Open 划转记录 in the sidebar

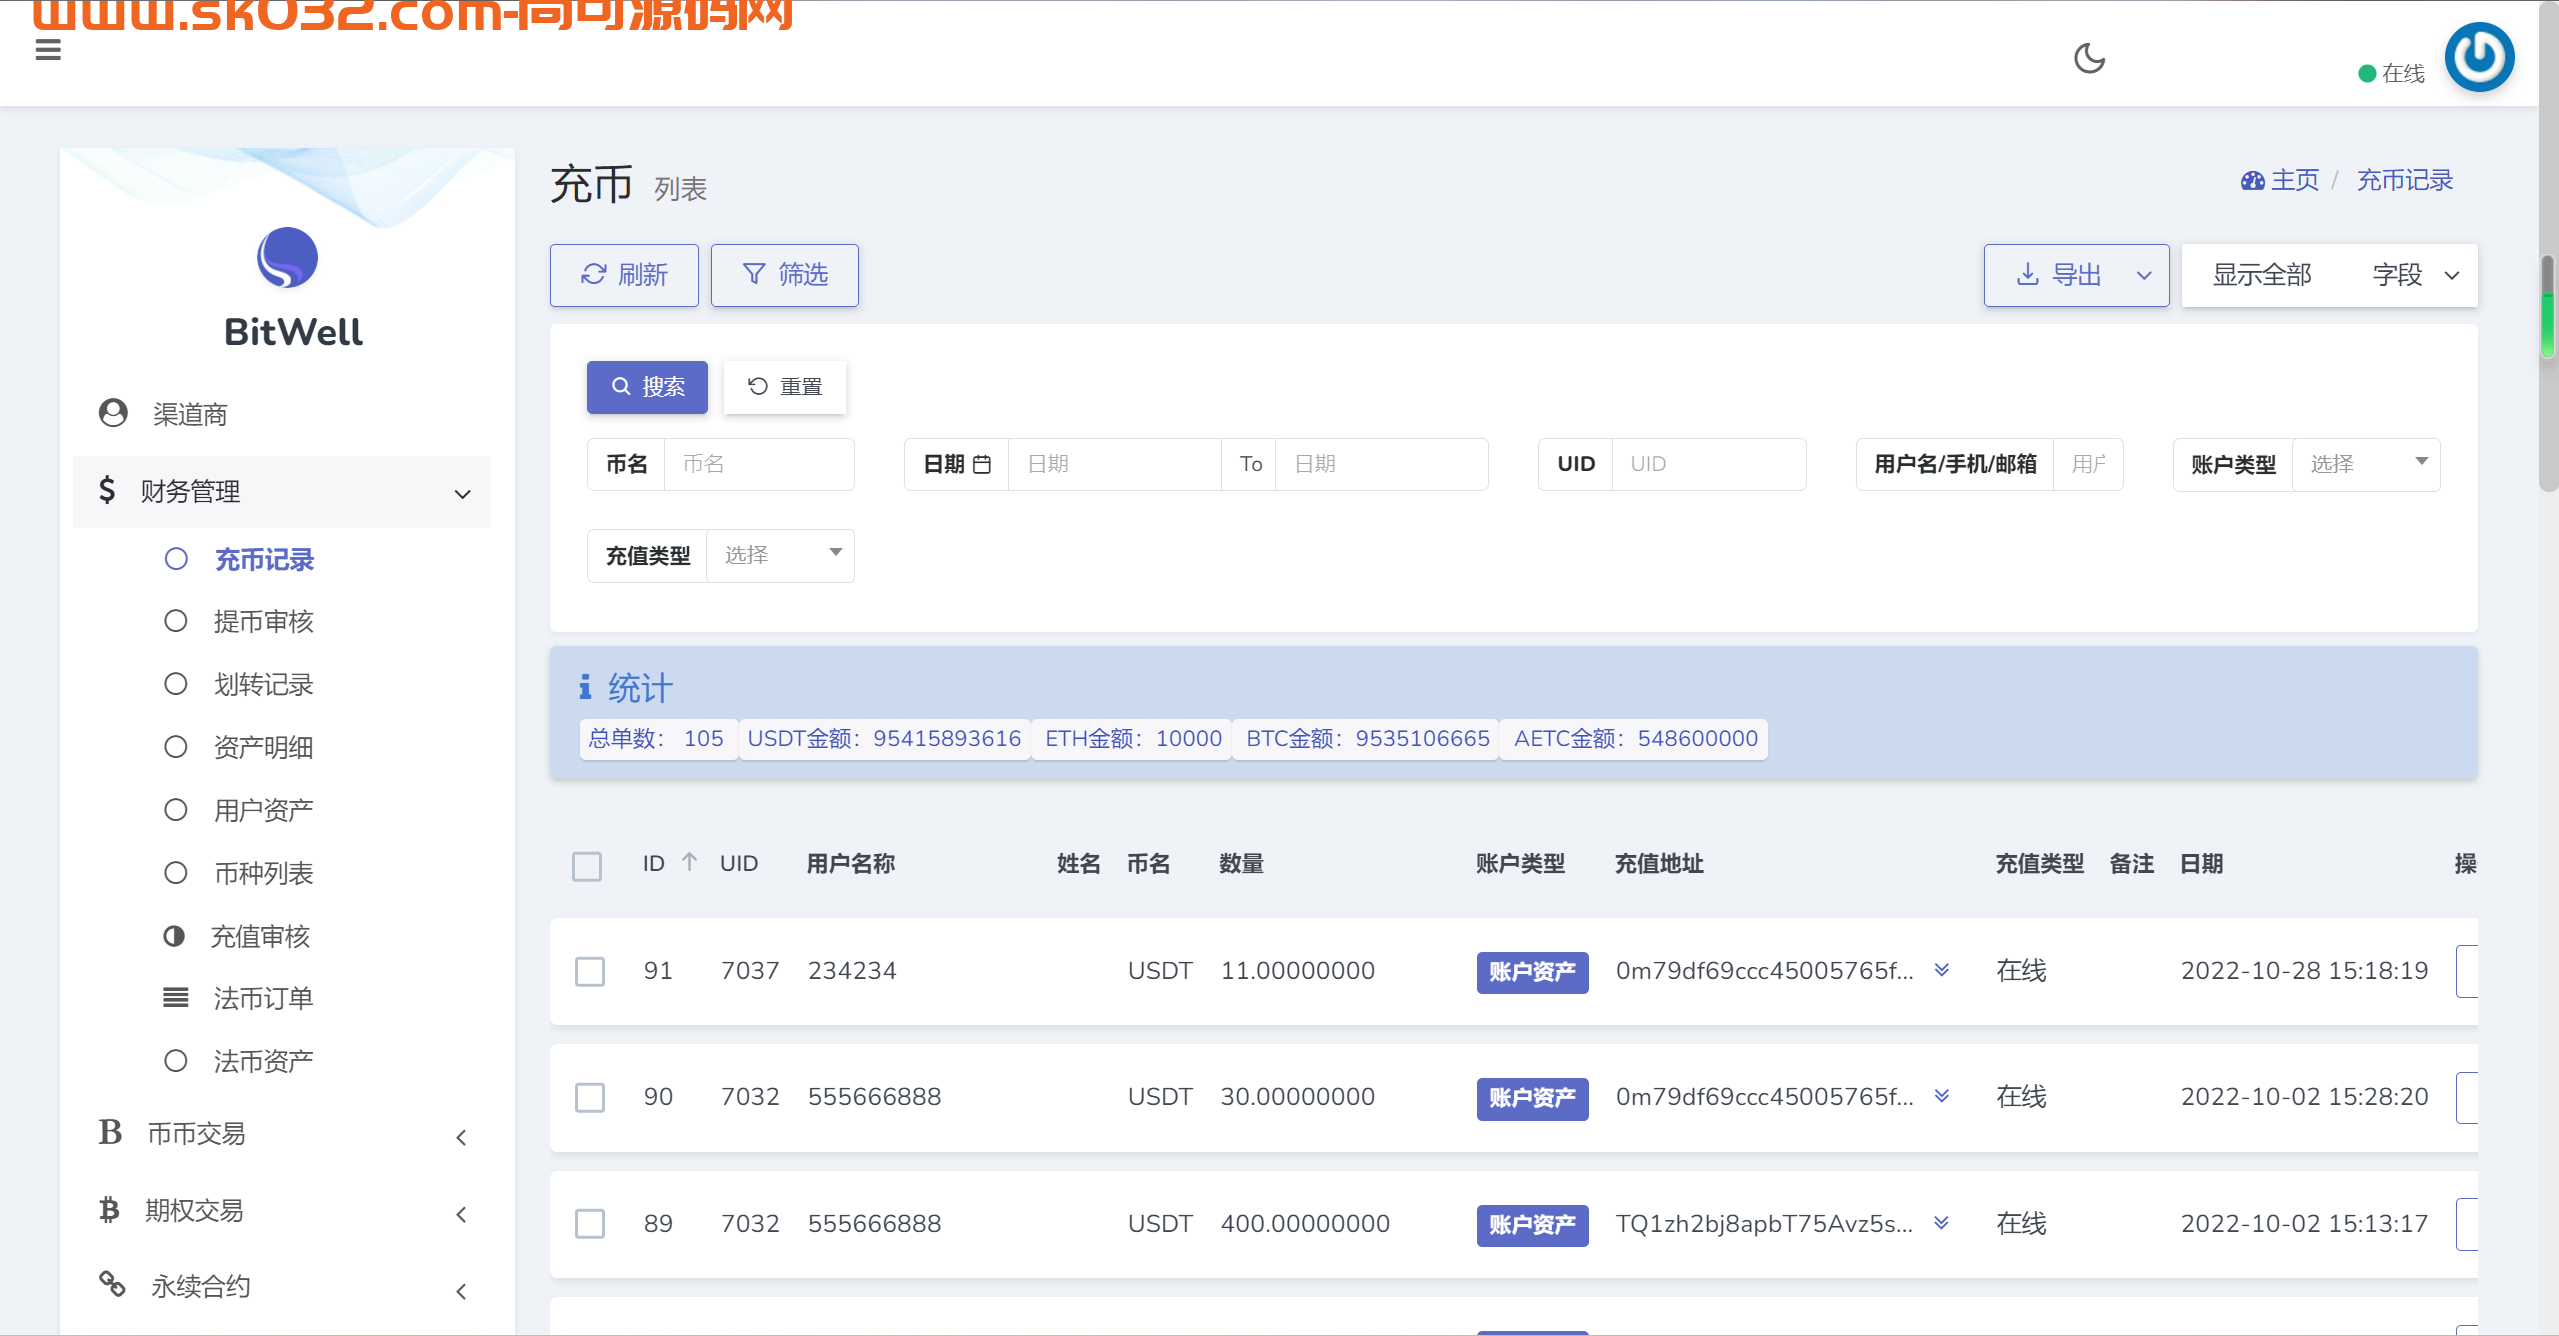click(264, 684)
